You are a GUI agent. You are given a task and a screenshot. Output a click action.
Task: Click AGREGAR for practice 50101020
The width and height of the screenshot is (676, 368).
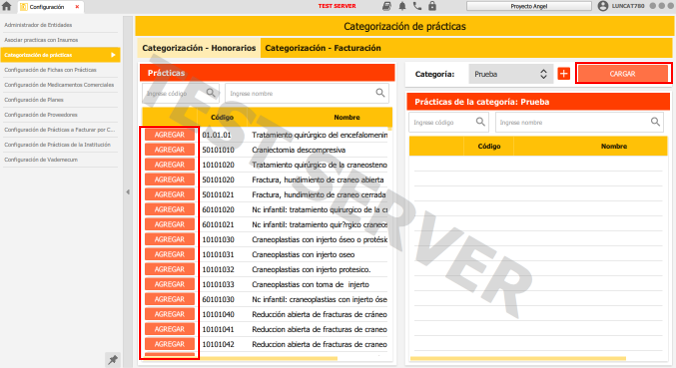click(169, 180)
